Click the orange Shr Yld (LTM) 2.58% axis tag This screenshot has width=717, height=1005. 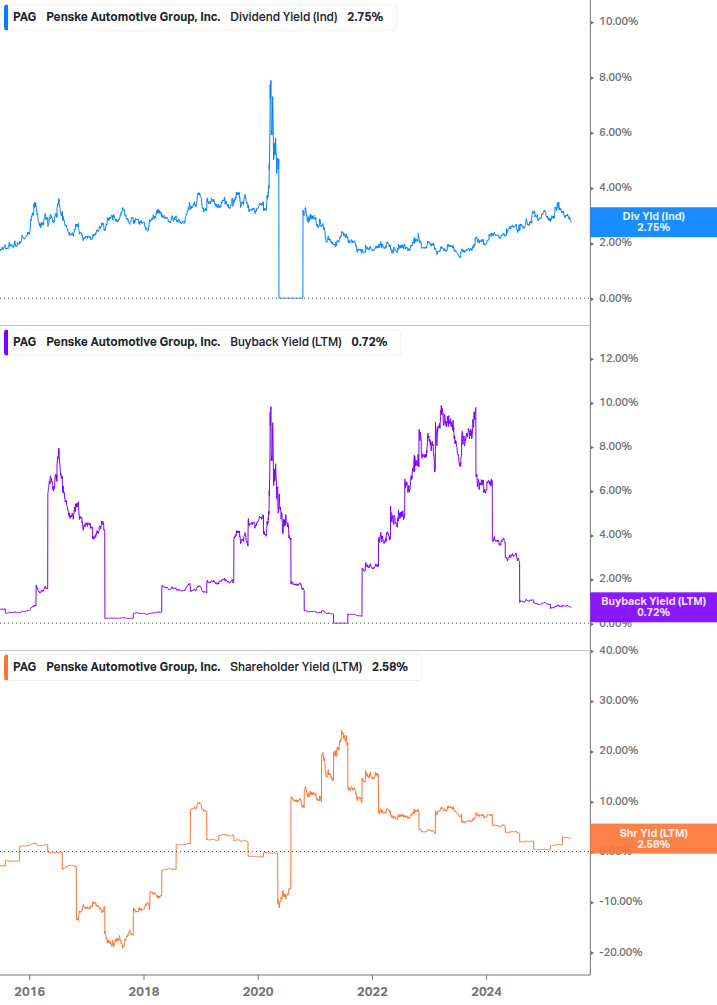tap(654, 838)
